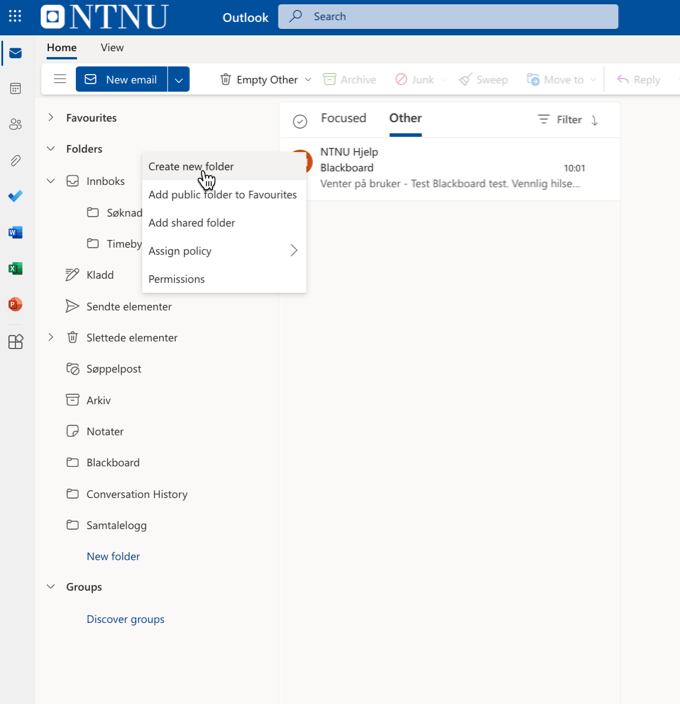Open the Files paperclip icon in sidebar

(x=15, y=160)
